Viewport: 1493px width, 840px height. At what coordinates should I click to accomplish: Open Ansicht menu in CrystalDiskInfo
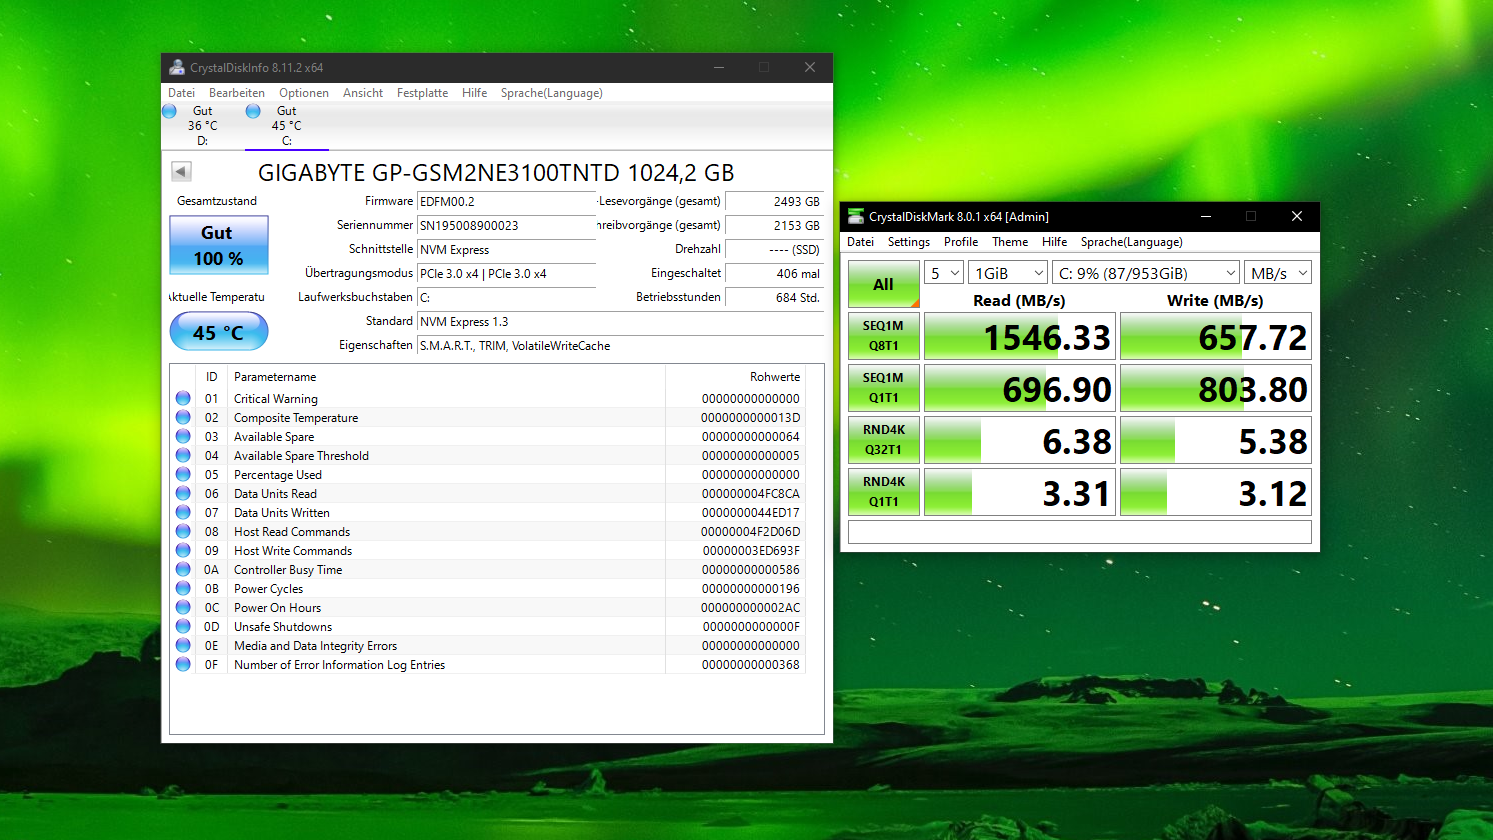point(363,93)
